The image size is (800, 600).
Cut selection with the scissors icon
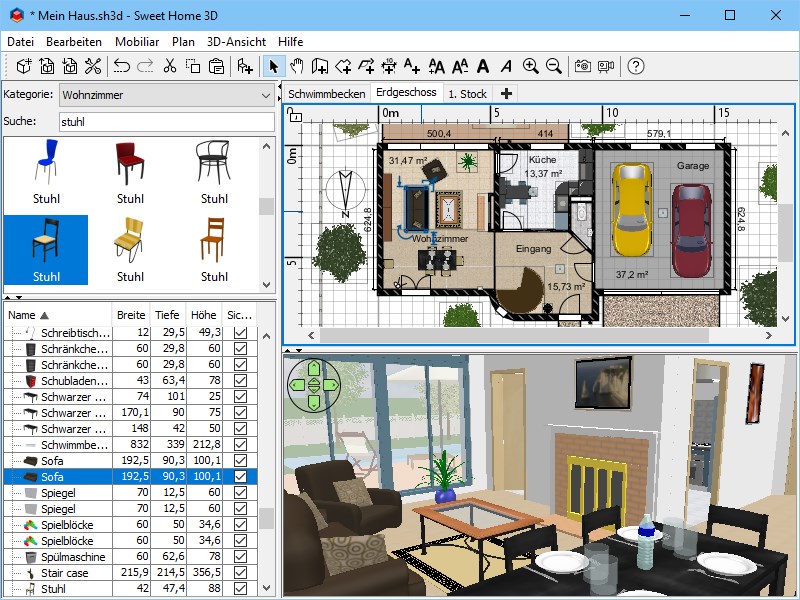click(169, 66)
